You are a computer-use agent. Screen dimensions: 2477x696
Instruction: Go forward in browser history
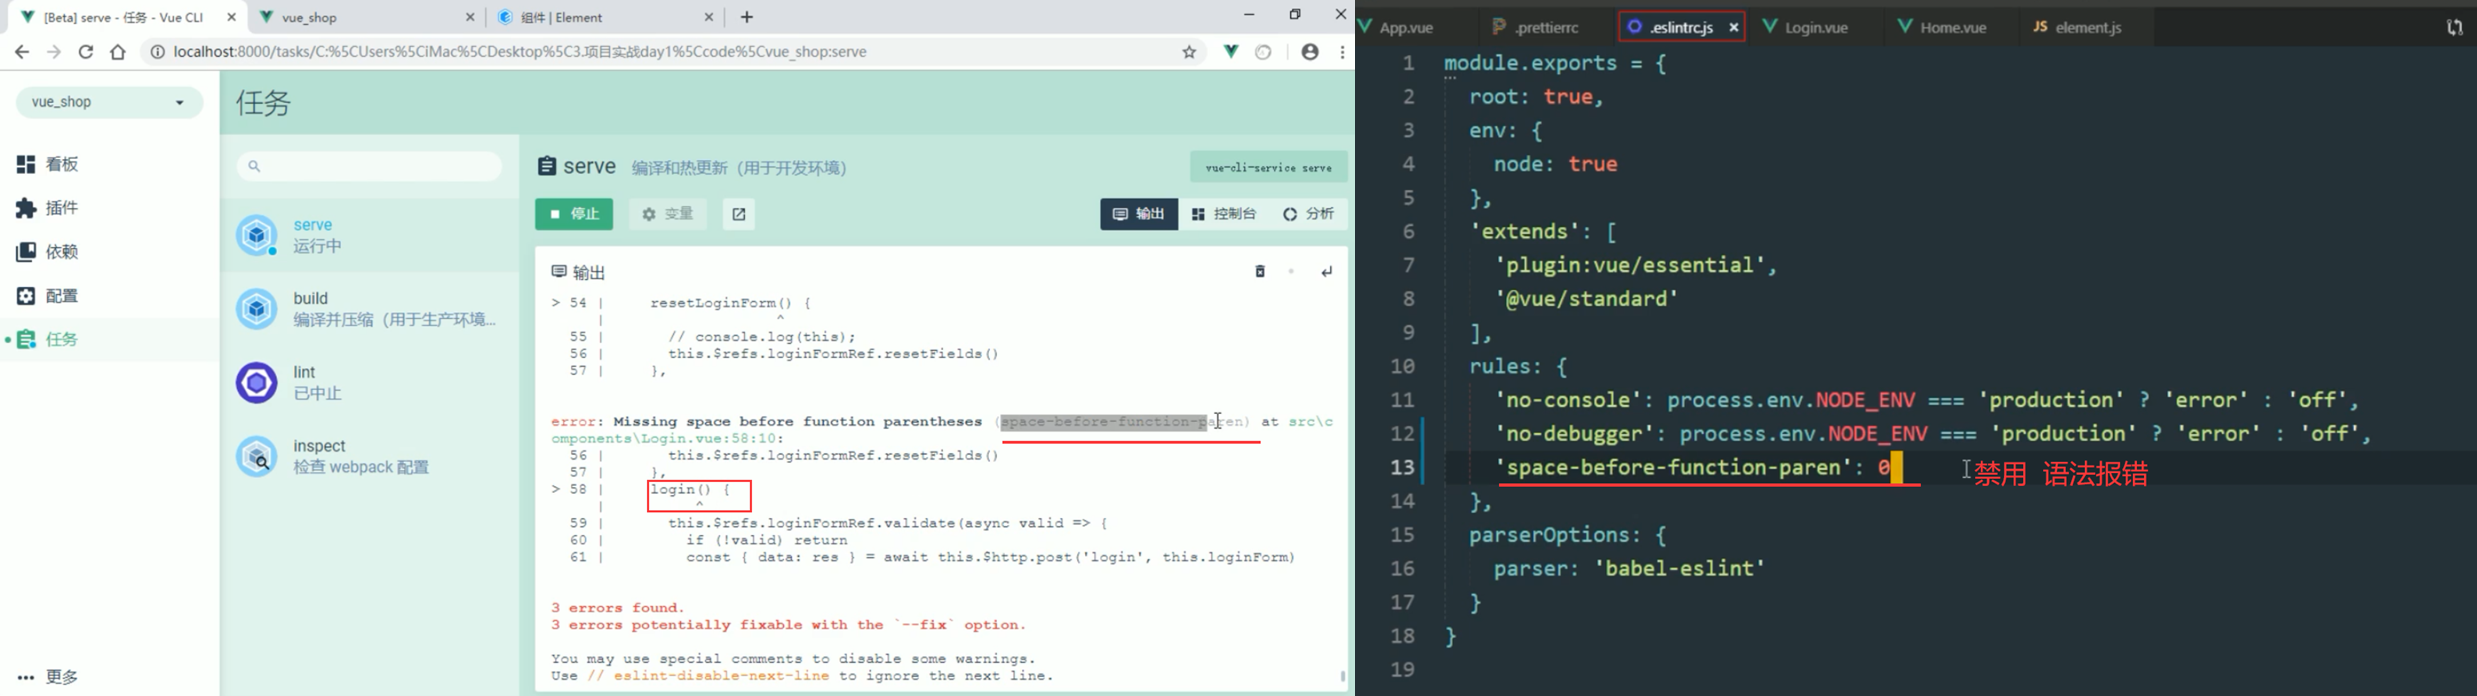54,52
